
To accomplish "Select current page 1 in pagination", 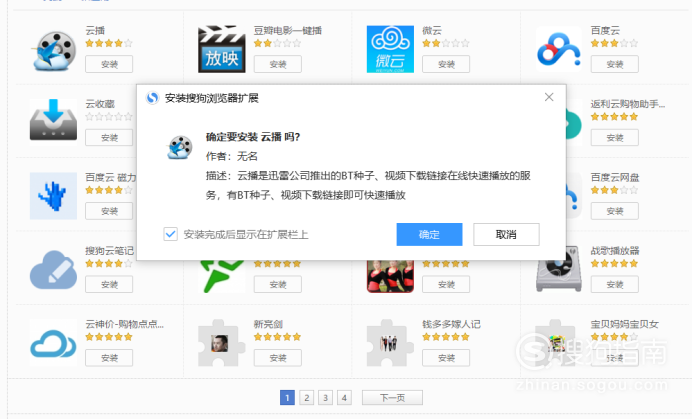I will (287, 398).
